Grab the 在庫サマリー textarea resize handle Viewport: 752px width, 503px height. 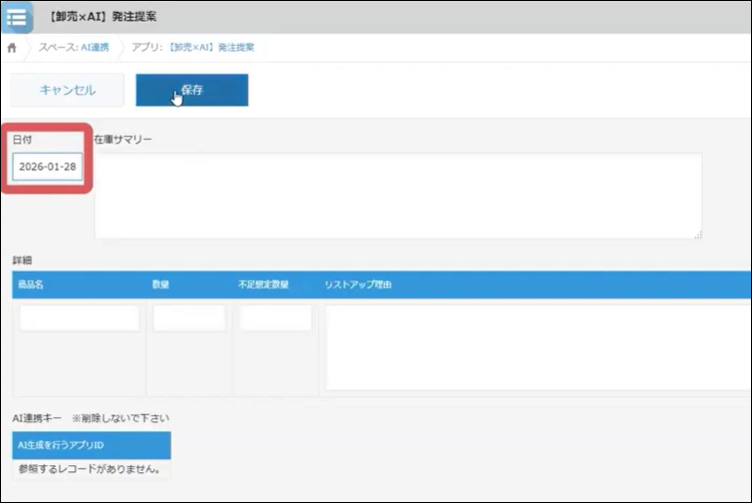697,234
